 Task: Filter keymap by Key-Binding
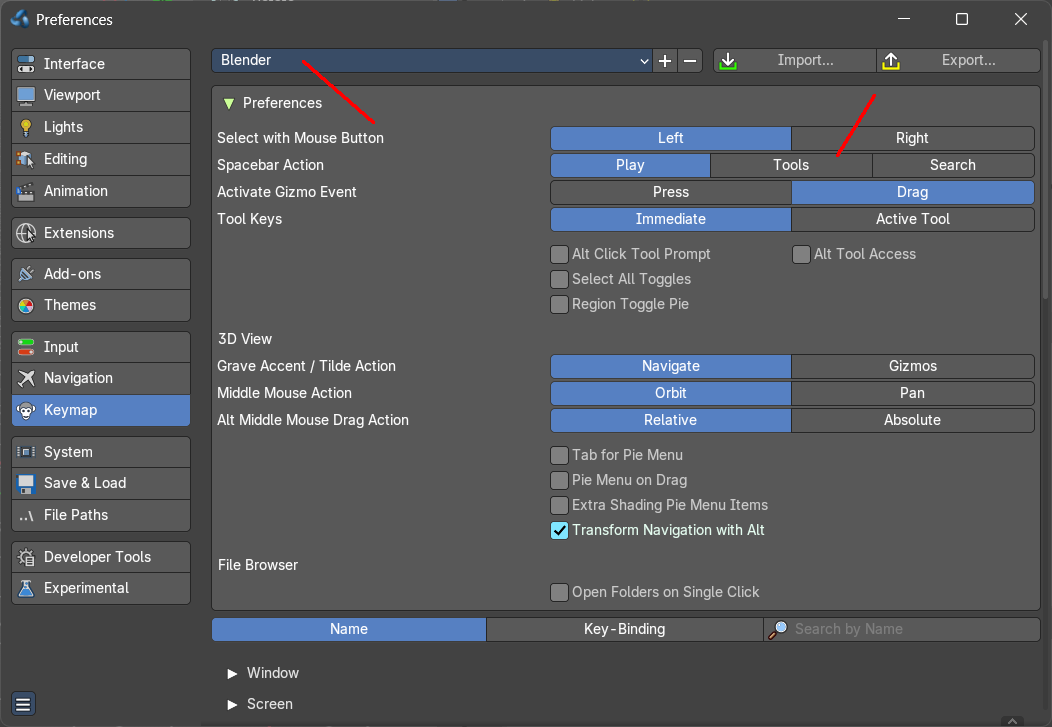[625, 629]
